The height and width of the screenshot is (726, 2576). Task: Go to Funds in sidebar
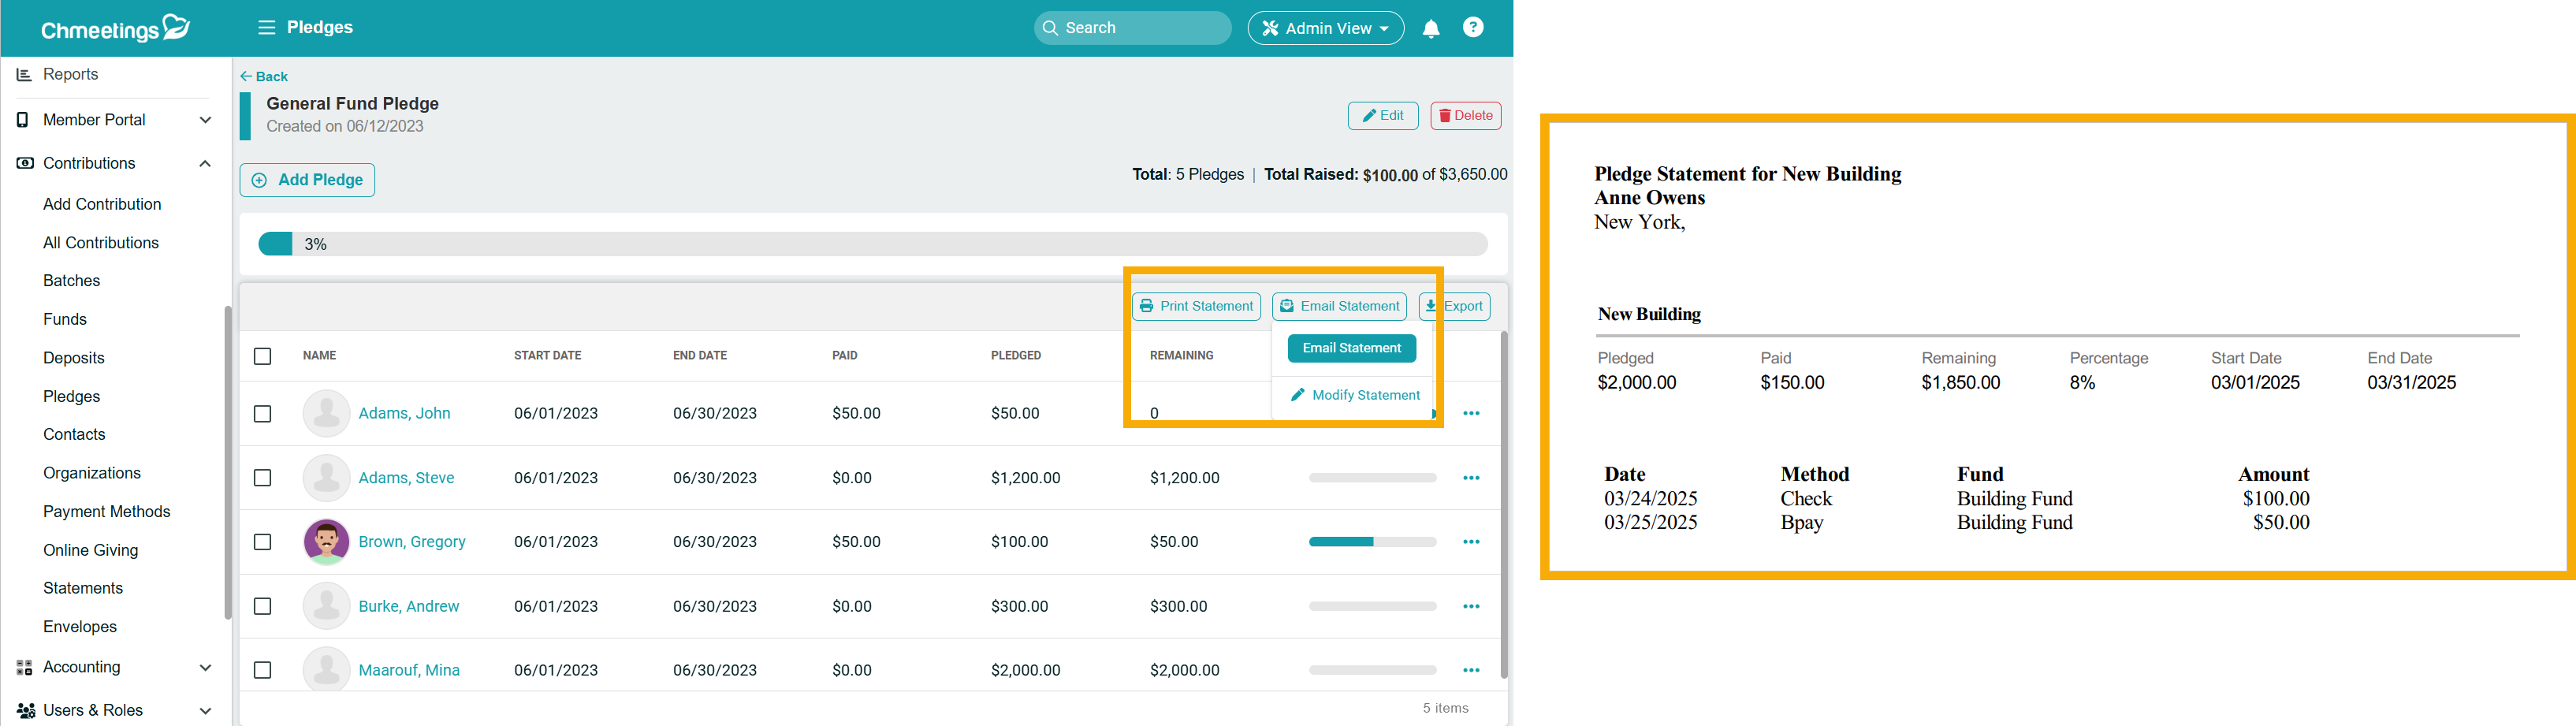(65, 320)
